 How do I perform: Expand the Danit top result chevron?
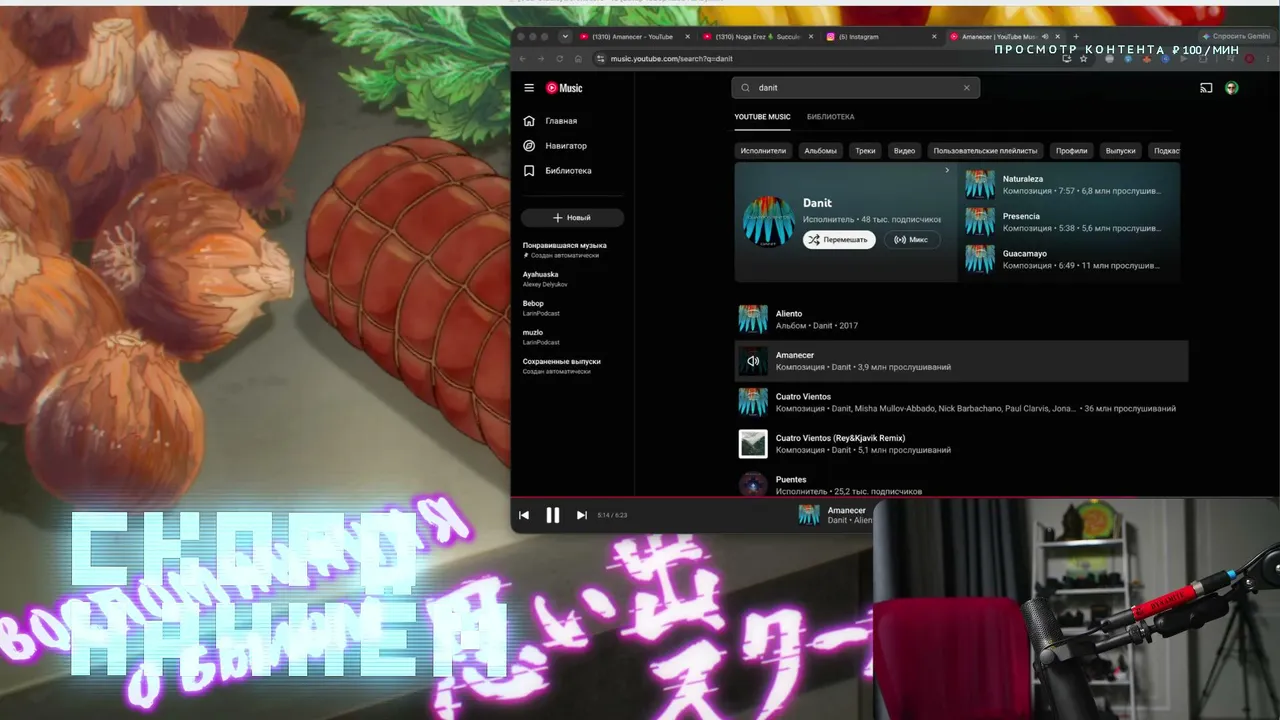click(x=947, y=170)
